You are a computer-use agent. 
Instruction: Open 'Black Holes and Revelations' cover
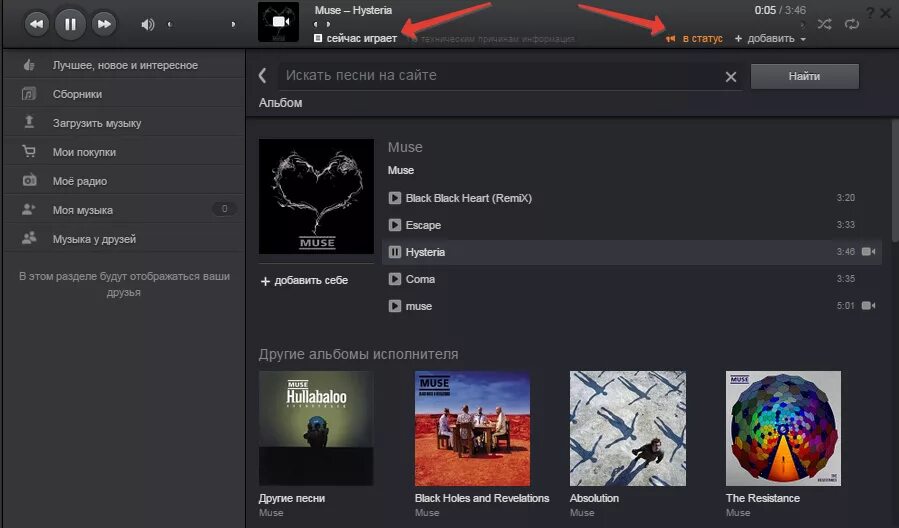click(472, 428)
